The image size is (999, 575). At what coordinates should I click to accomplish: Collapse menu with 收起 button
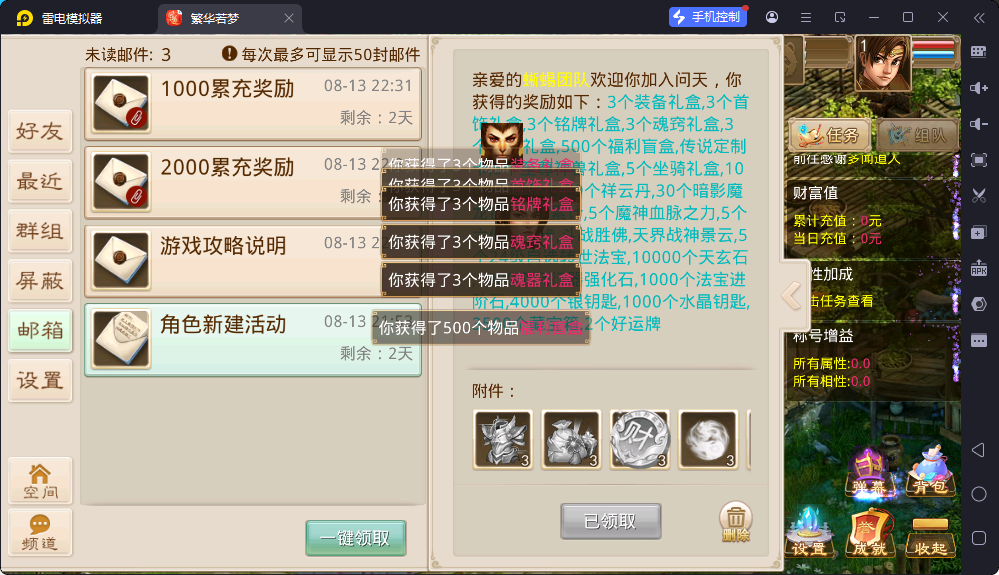pos(931,536)
